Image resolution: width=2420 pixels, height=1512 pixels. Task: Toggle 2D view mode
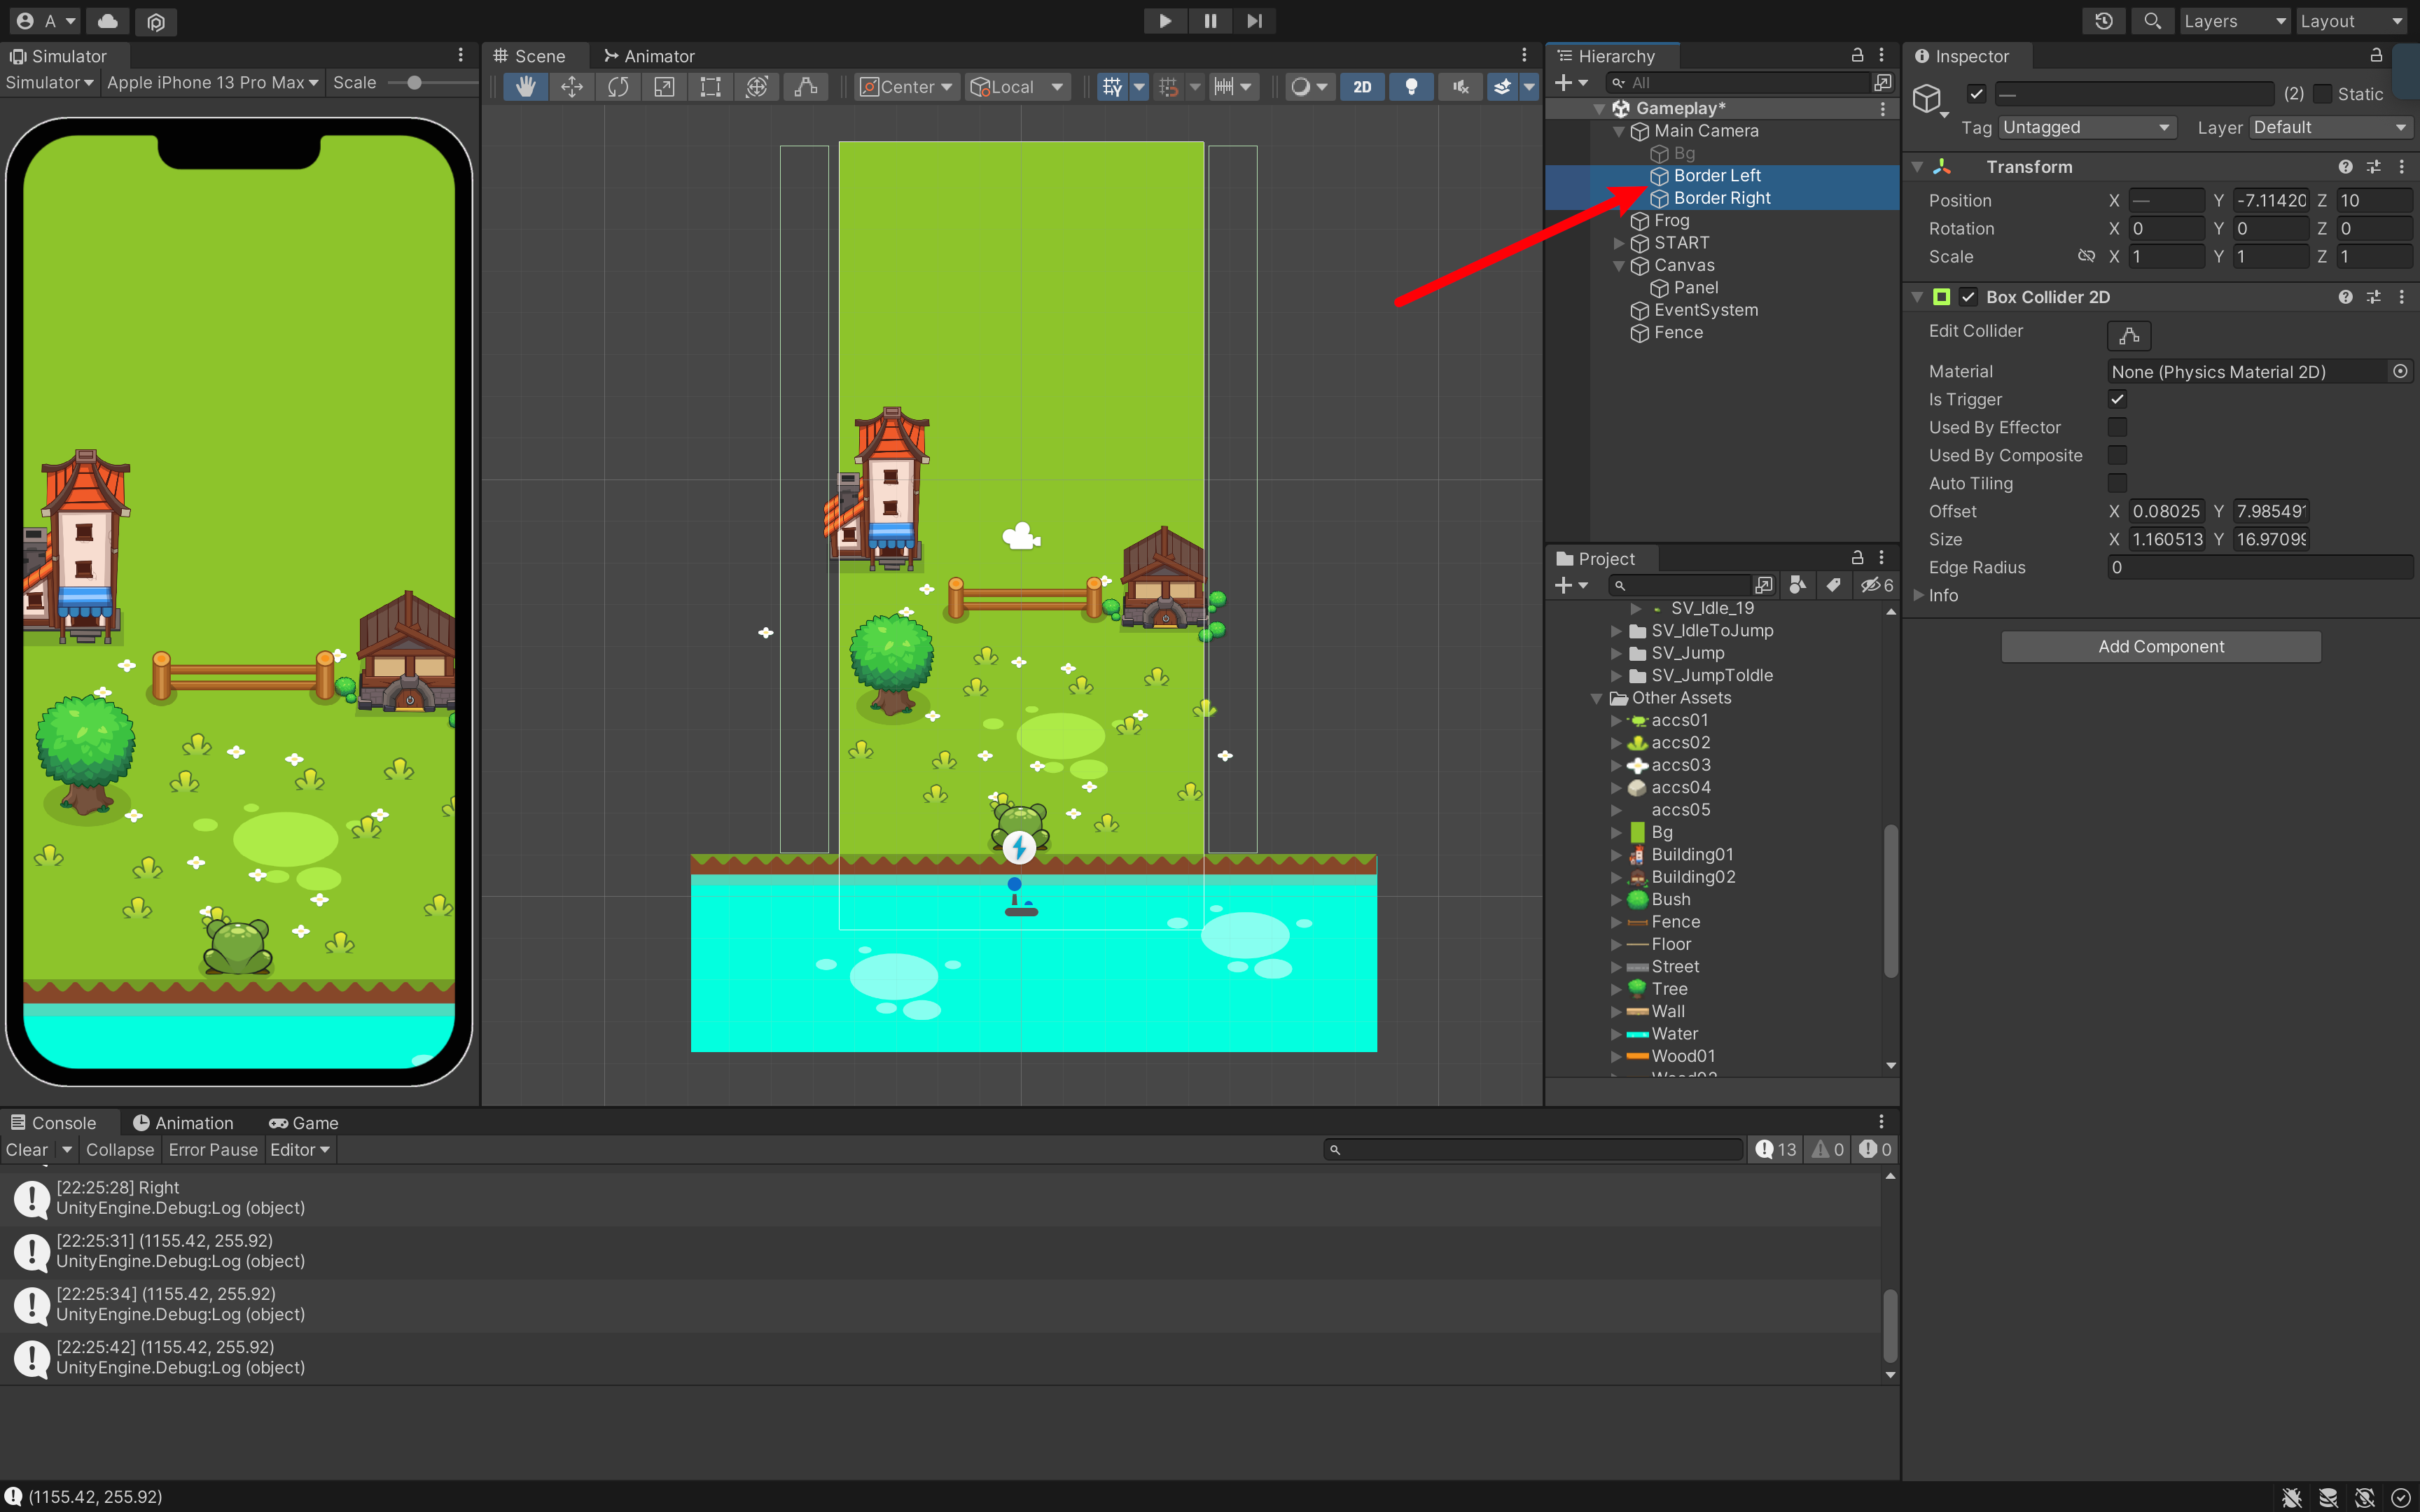click(x=1362, y=87)
